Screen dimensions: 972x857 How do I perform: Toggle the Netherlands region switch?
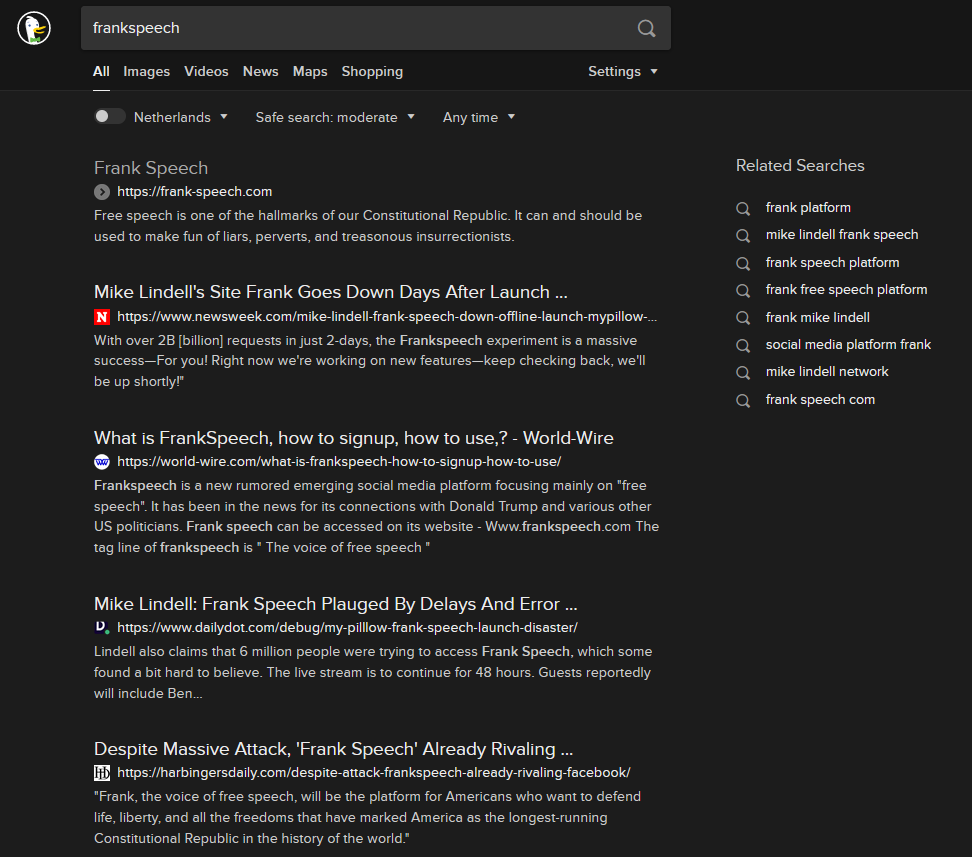pyautogui.click(x=110, y=117)
